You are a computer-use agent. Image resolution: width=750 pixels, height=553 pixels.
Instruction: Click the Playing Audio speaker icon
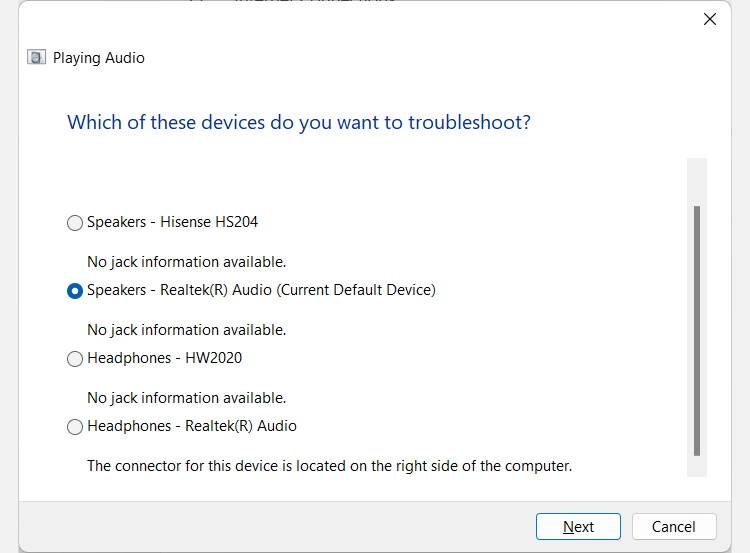click(x=37, y=57)
